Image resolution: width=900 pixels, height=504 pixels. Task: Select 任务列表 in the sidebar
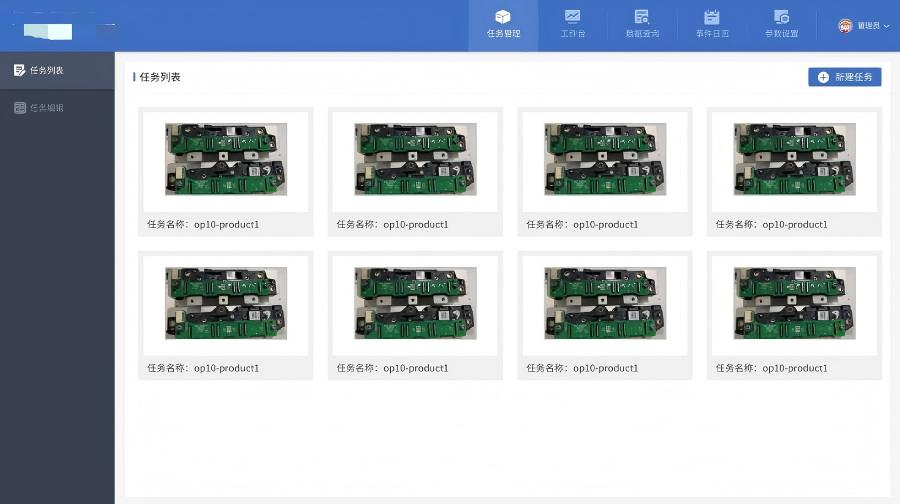57,70
